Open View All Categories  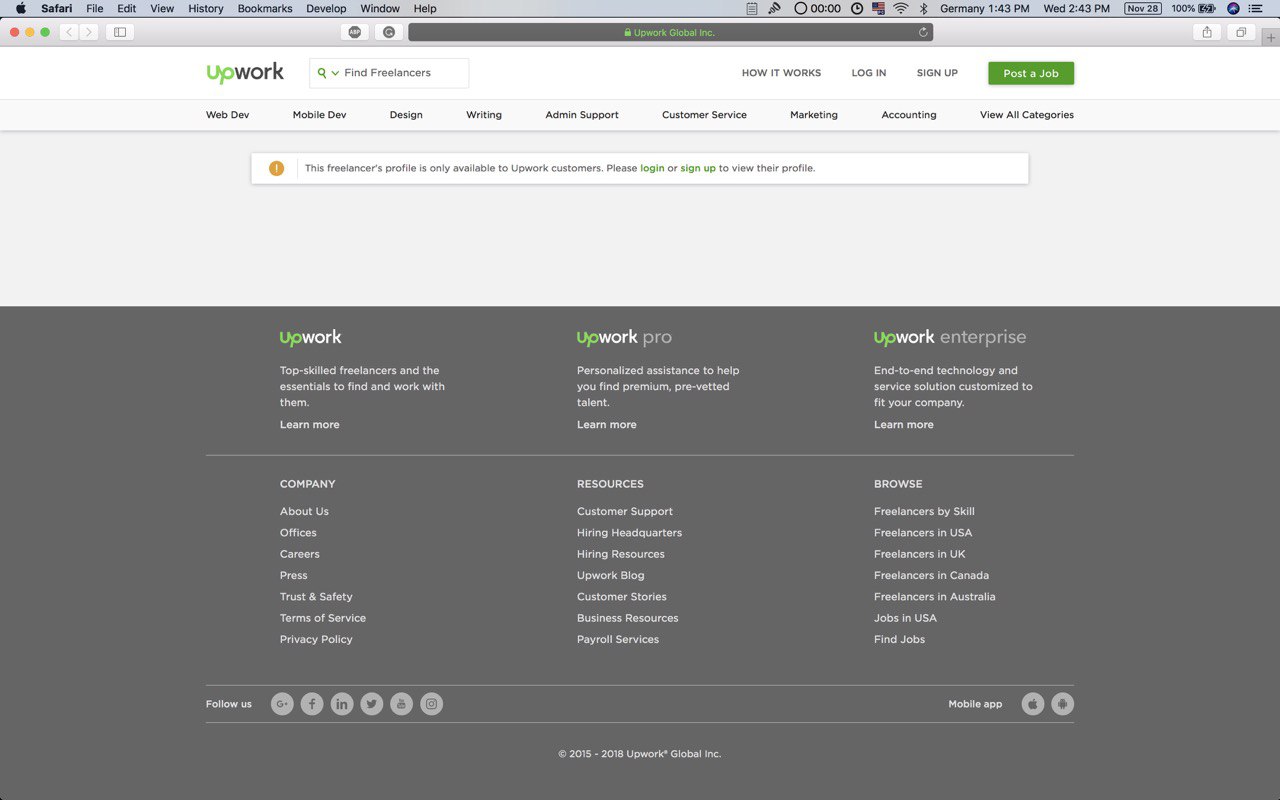pos(1027,115)
